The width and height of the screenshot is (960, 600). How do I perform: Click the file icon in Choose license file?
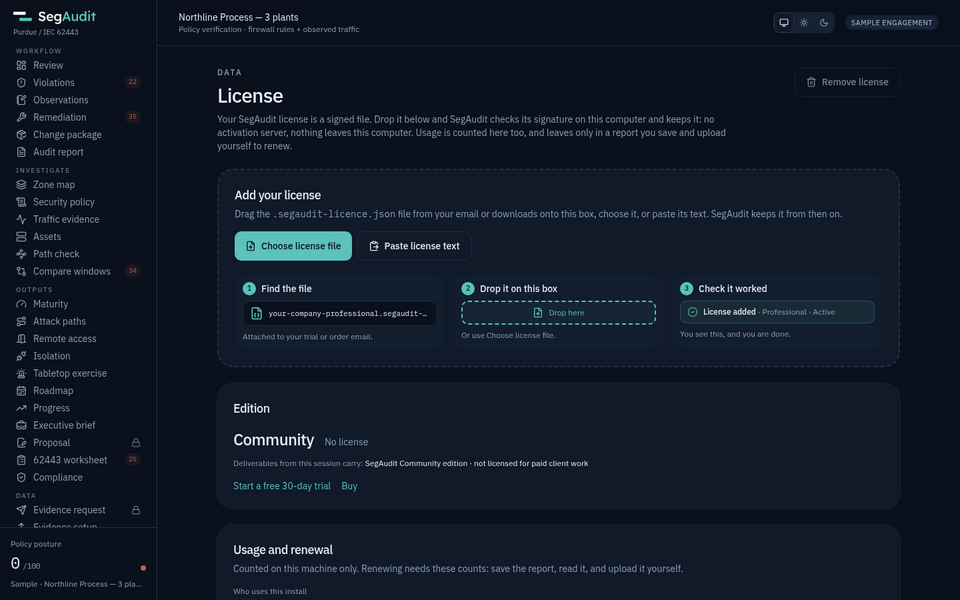click(250, 246)
